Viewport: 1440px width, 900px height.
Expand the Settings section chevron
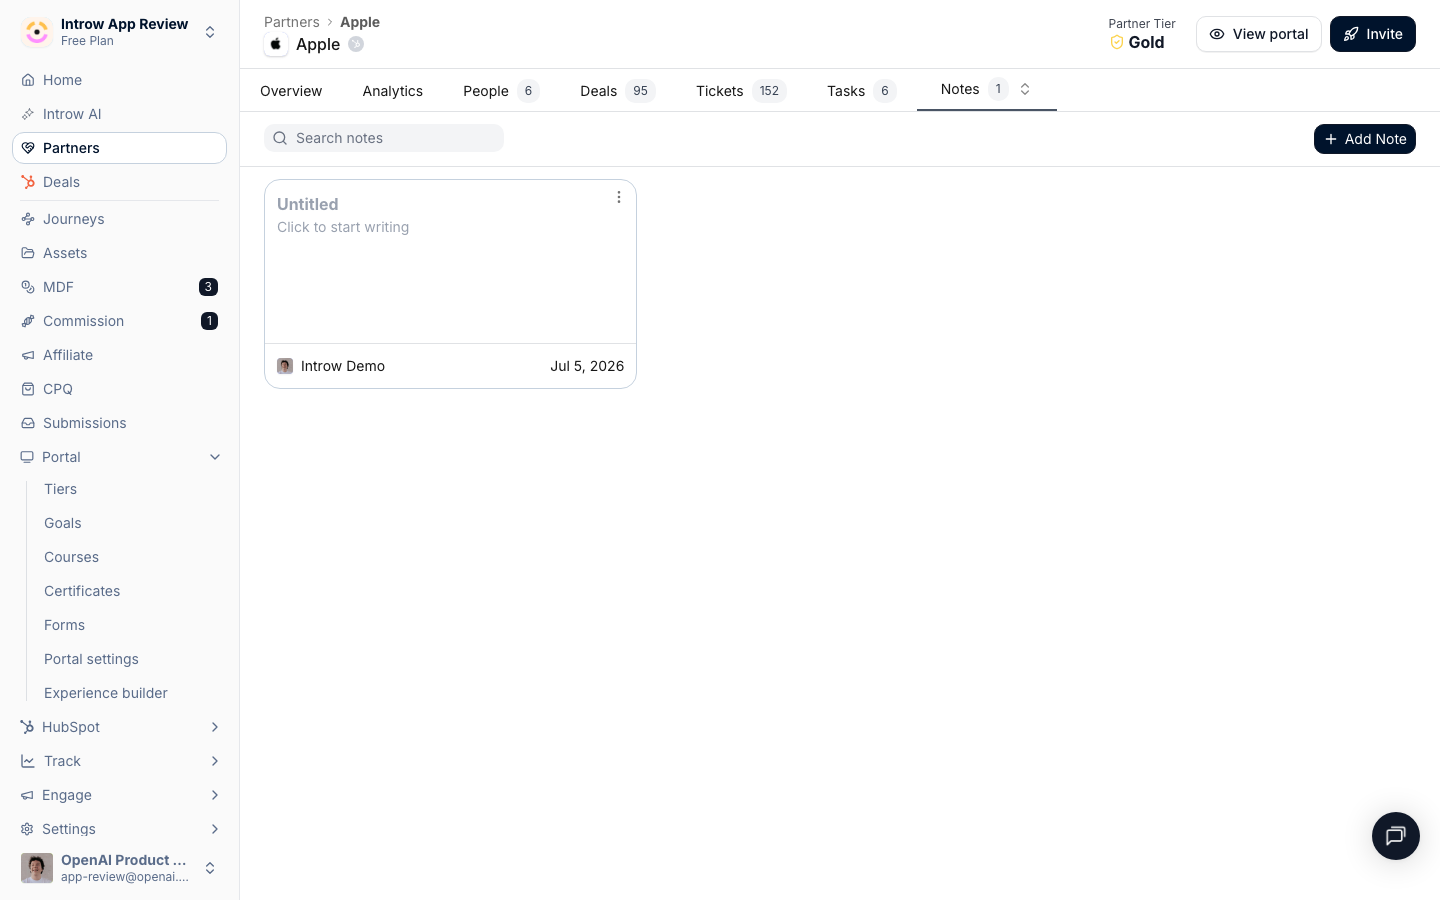(x=215, y=829)
